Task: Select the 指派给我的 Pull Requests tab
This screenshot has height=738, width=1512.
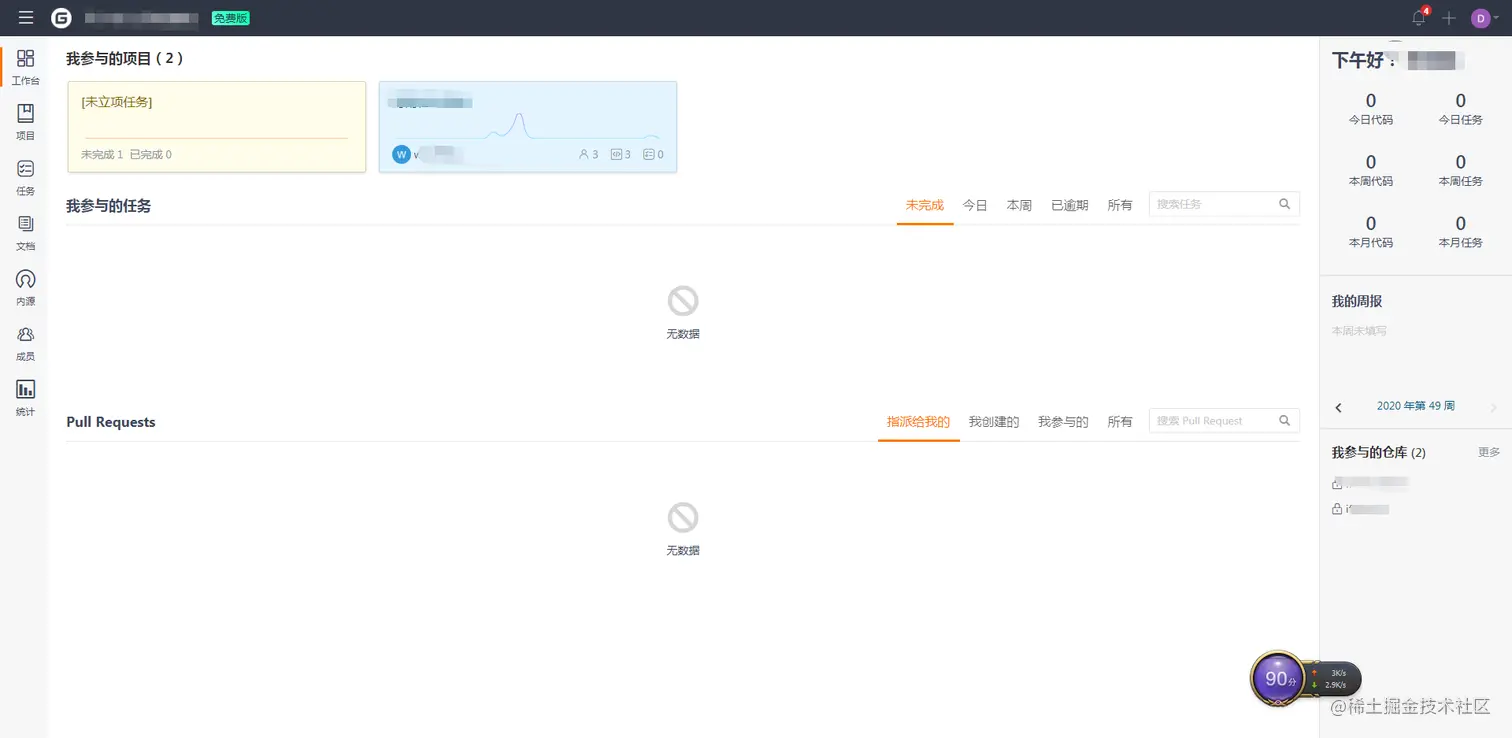Action: pos(918,422)
